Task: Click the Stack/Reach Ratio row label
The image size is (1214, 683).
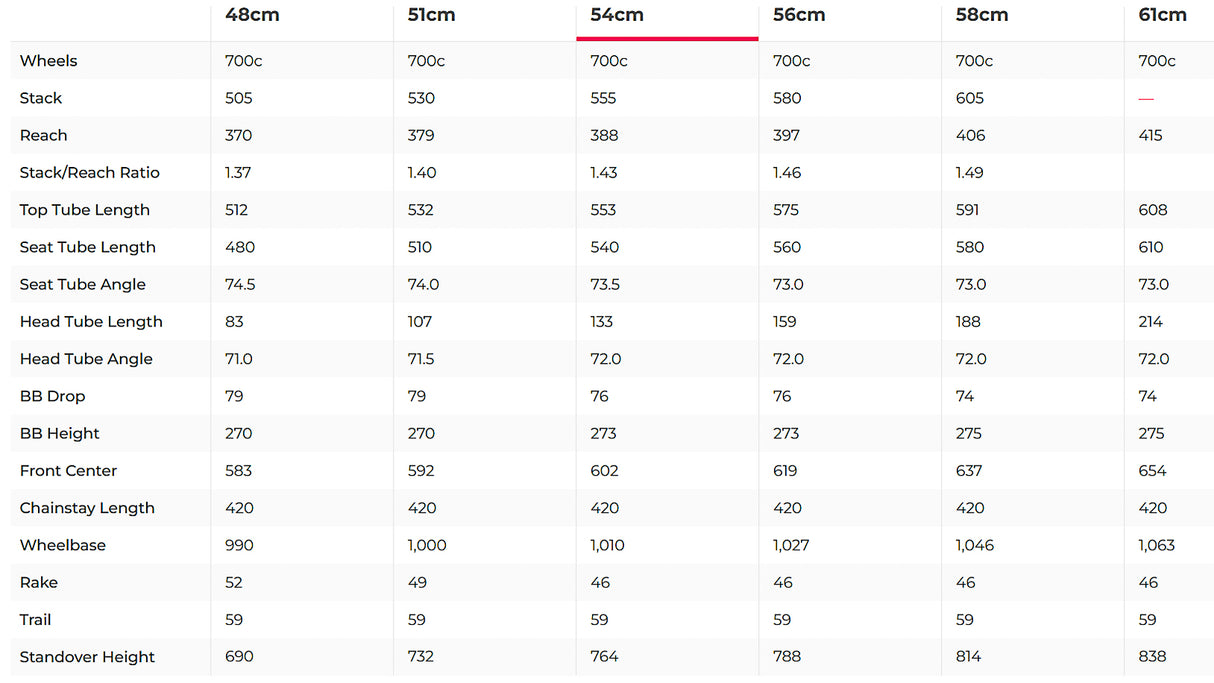Action: pyautogui.click(x=89, y=173)
